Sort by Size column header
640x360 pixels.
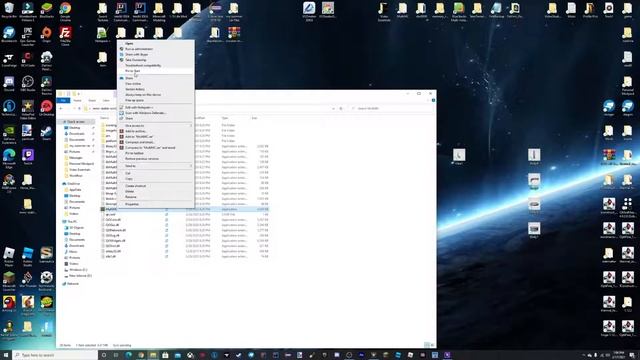tap(254, 118)
